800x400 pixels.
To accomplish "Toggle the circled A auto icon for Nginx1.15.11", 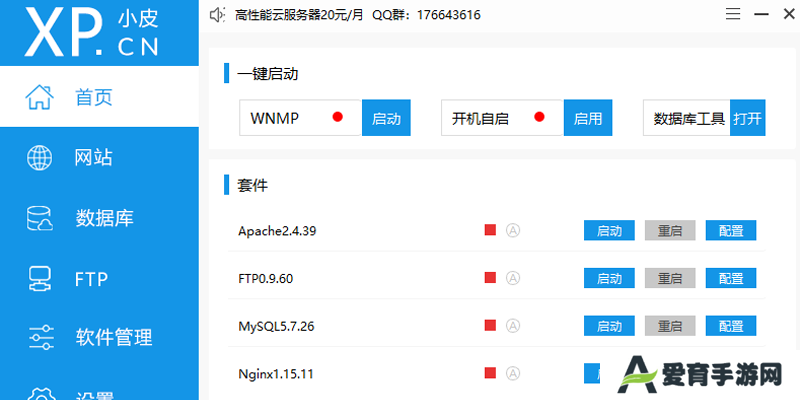I will 513,373.
